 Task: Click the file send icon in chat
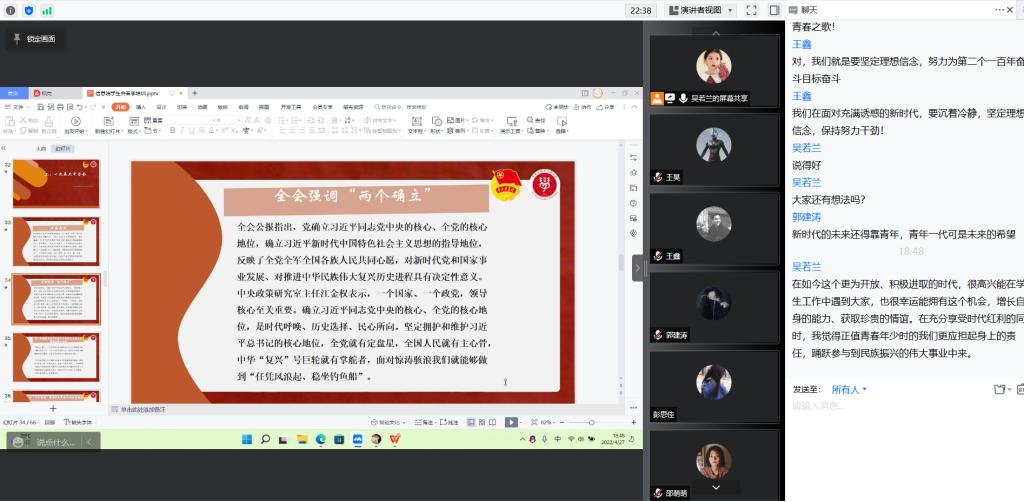[1000, 389]
